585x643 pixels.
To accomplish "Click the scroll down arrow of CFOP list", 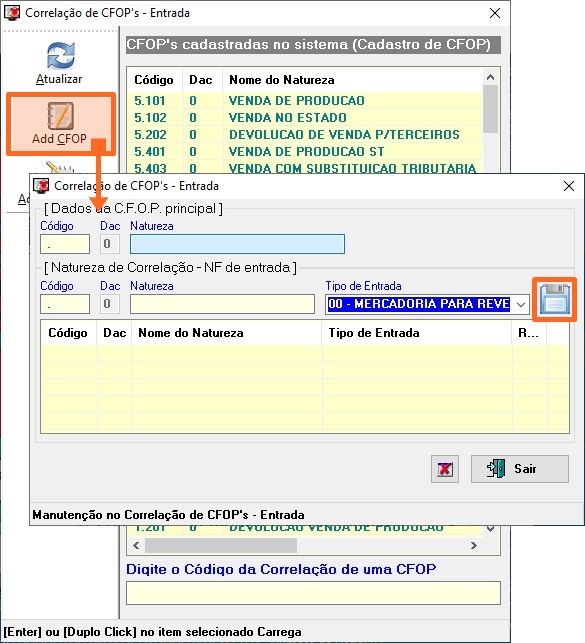I will coord(490,529).
